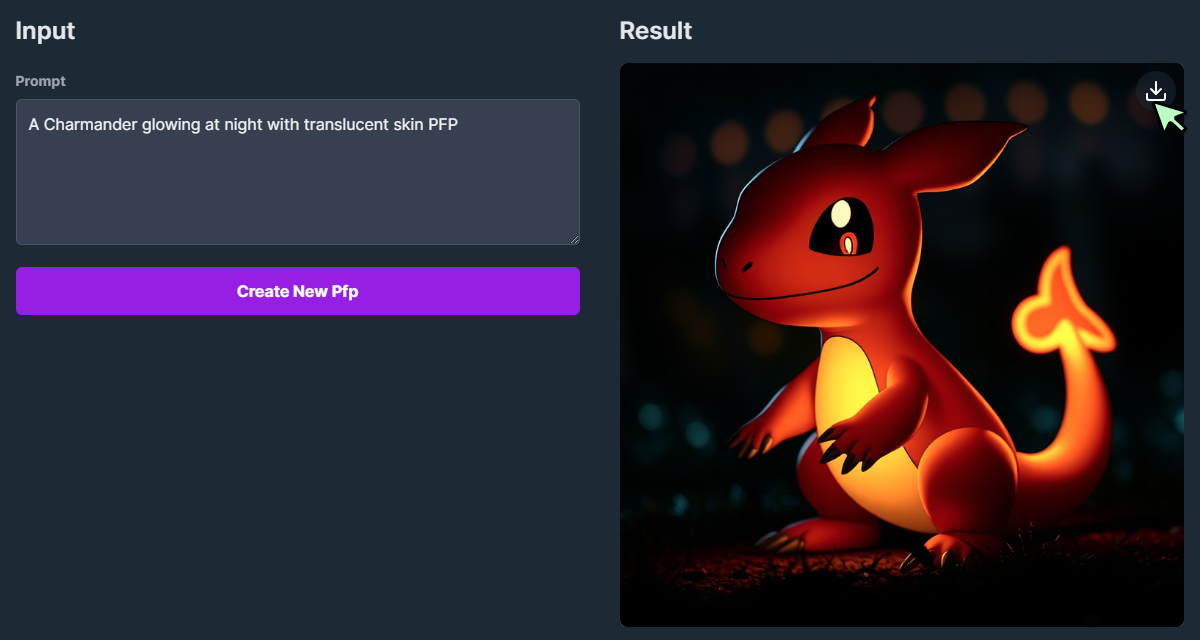This screenshot has width=1200, height=640.
Task: Click Charmander's snout nostril in the image
Action: (x=747, y=264)
